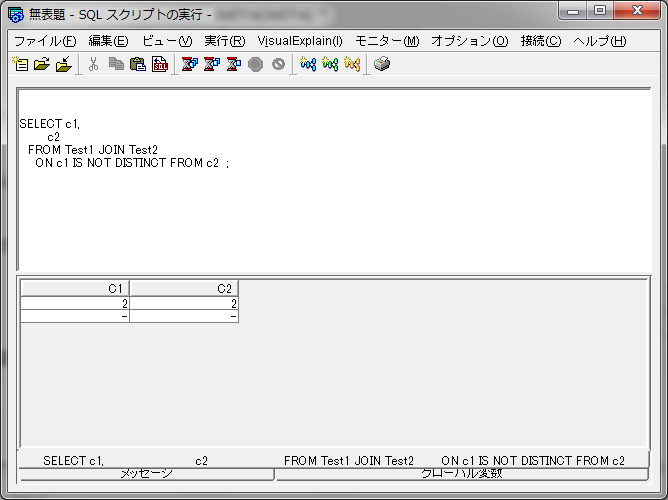Switch to the メッセージ tab
This screenshot has height=500, width=668.
pos(146,474)
